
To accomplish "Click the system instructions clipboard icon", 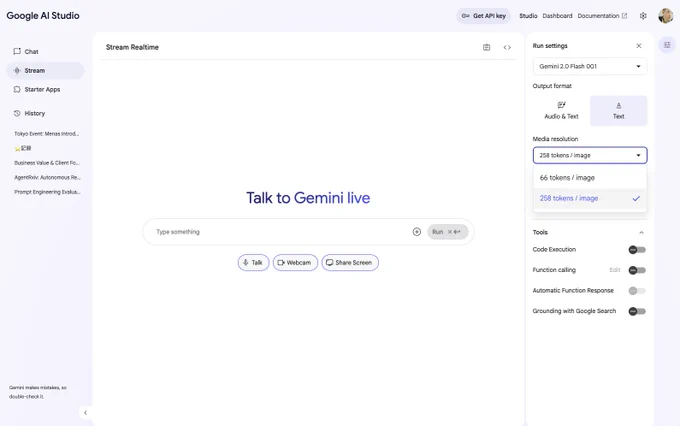I will pos(487,47).
